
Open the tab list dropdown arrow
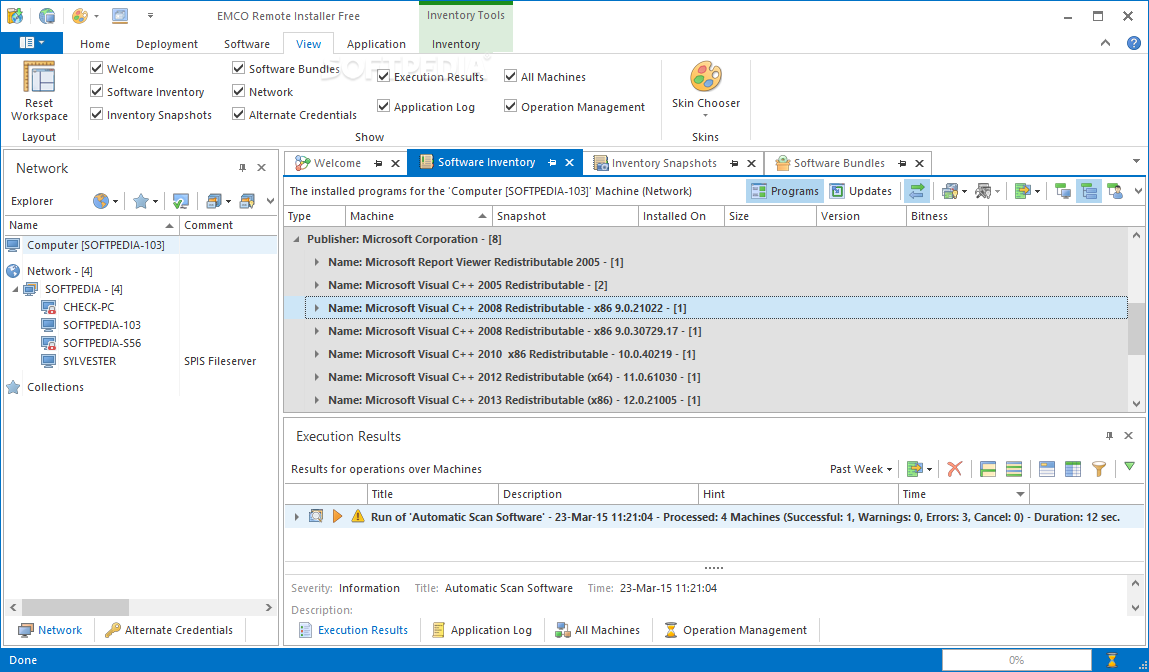pyautogui.click(x=1137, y=161)
